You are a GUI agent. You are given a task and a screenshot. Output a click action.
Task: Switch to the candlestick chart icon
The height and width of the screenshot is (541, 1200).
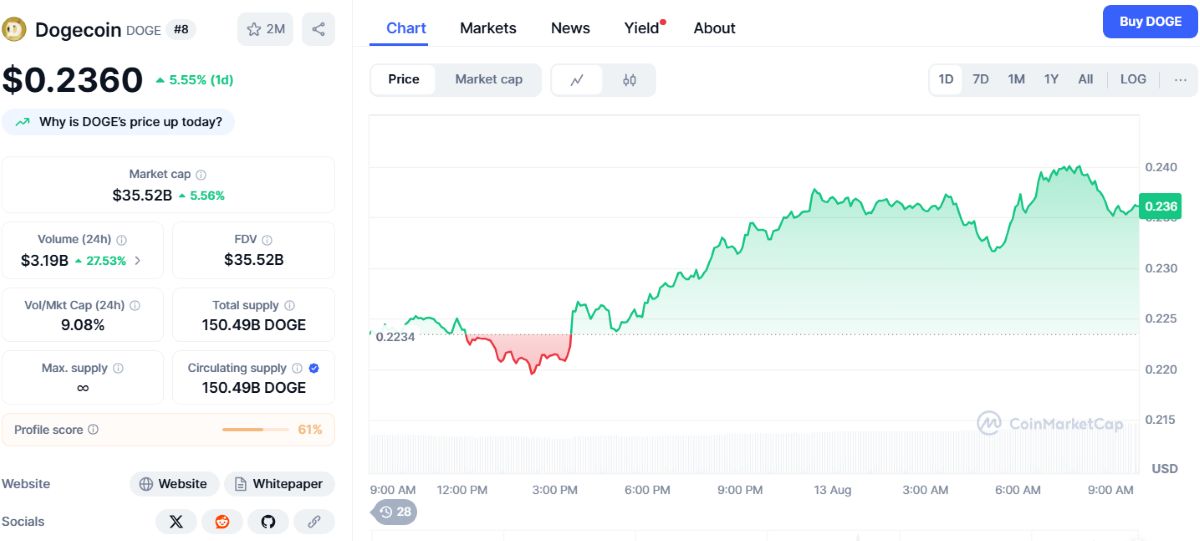pyautogui.click(x=629, y=80)
